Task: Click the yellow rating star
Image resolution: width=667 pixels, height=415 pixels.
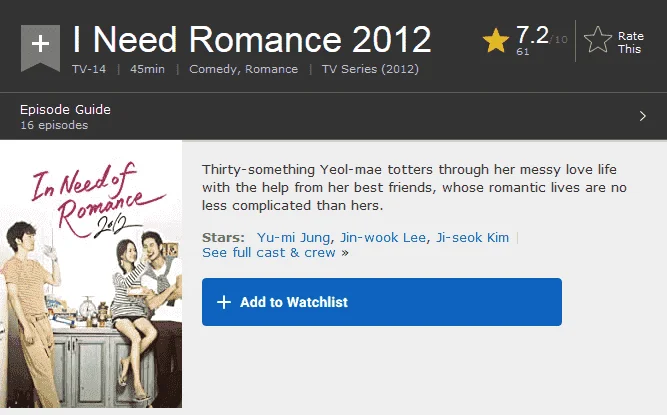Action: tap(496, 40)
